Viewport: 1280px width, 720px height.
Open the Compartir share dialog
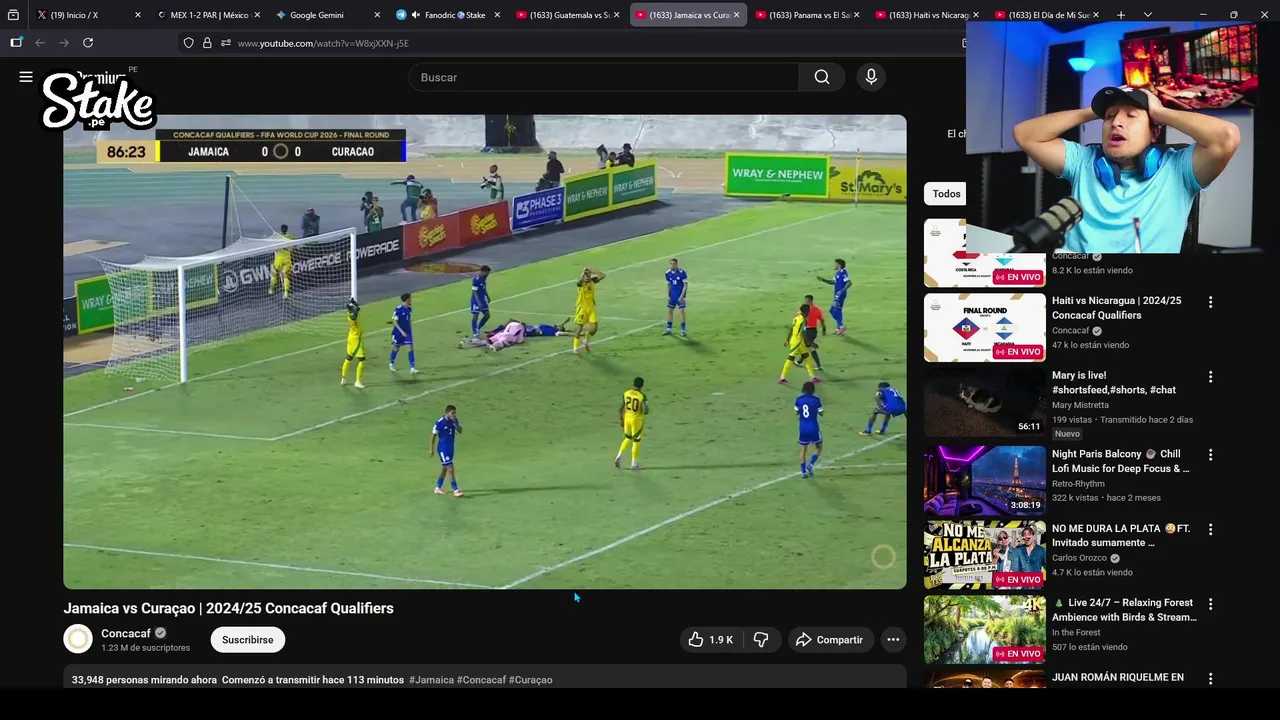(829, 640)
